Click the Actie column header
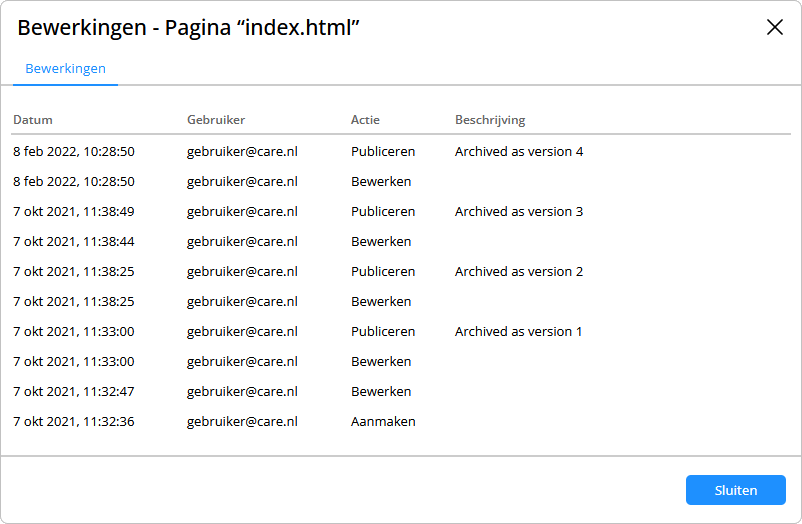Viewport: 802px width, 524px height. click(365, 120)
